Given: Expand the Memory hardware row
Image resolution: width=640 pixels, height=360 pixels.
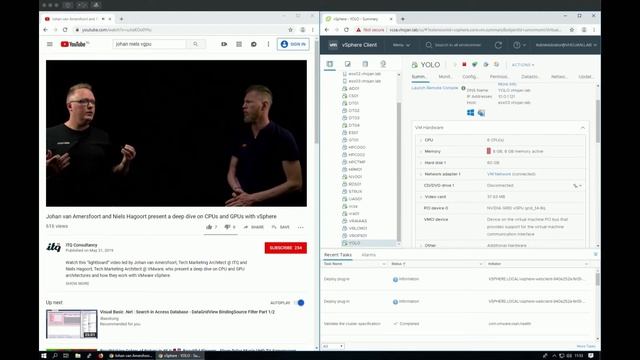Looking at the screenshot, I should [x=421, y=151].
